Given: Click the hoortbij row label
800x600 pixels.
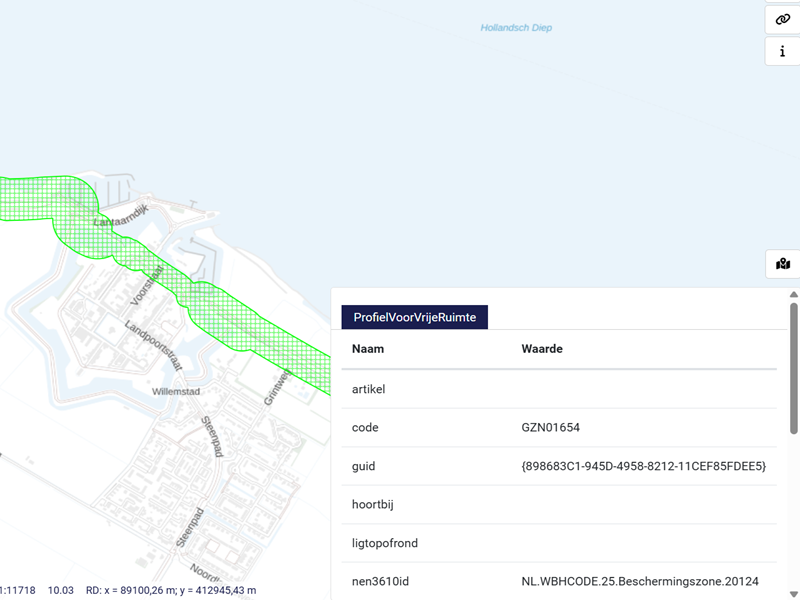Looking at the screenshot, I should pyautogui.click(x=372, y=505).
